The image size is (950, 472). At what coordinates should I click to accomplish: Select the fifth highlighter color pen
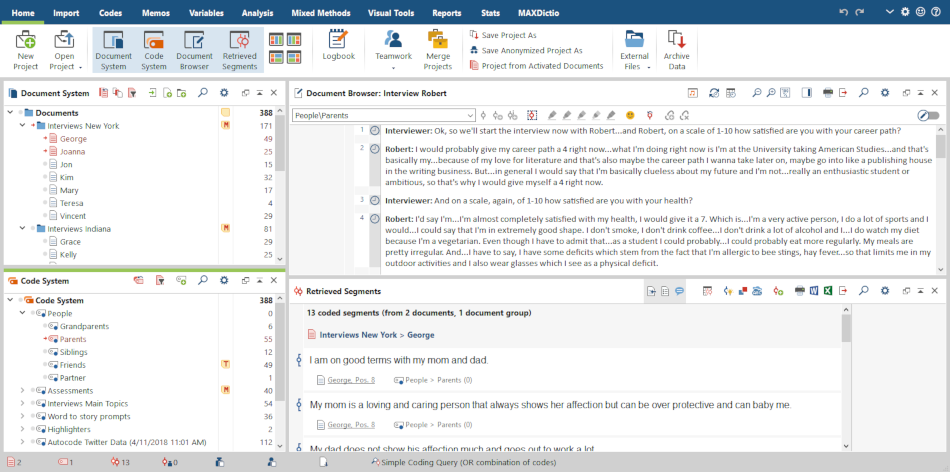(611, 115)
